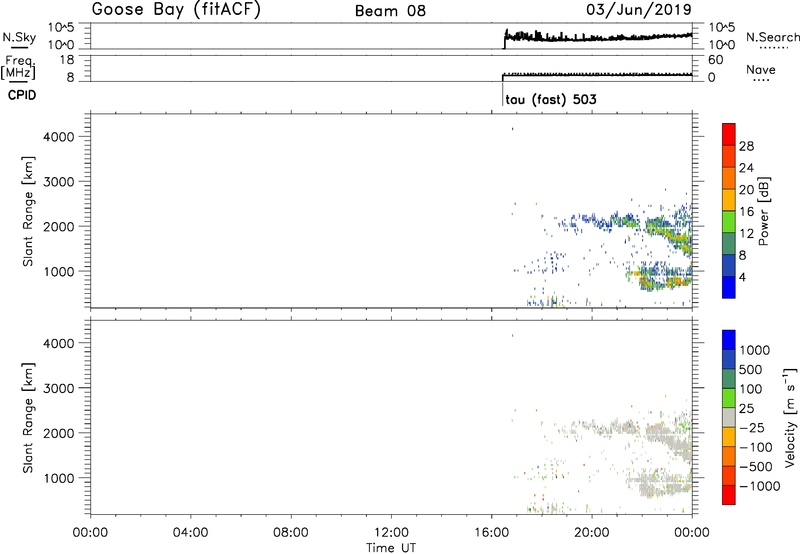Image resolution: width=800 pixels, height=554 pixels.
Task: Click the 'Freq. [MHz]' axis label
Action: point(18,67)
